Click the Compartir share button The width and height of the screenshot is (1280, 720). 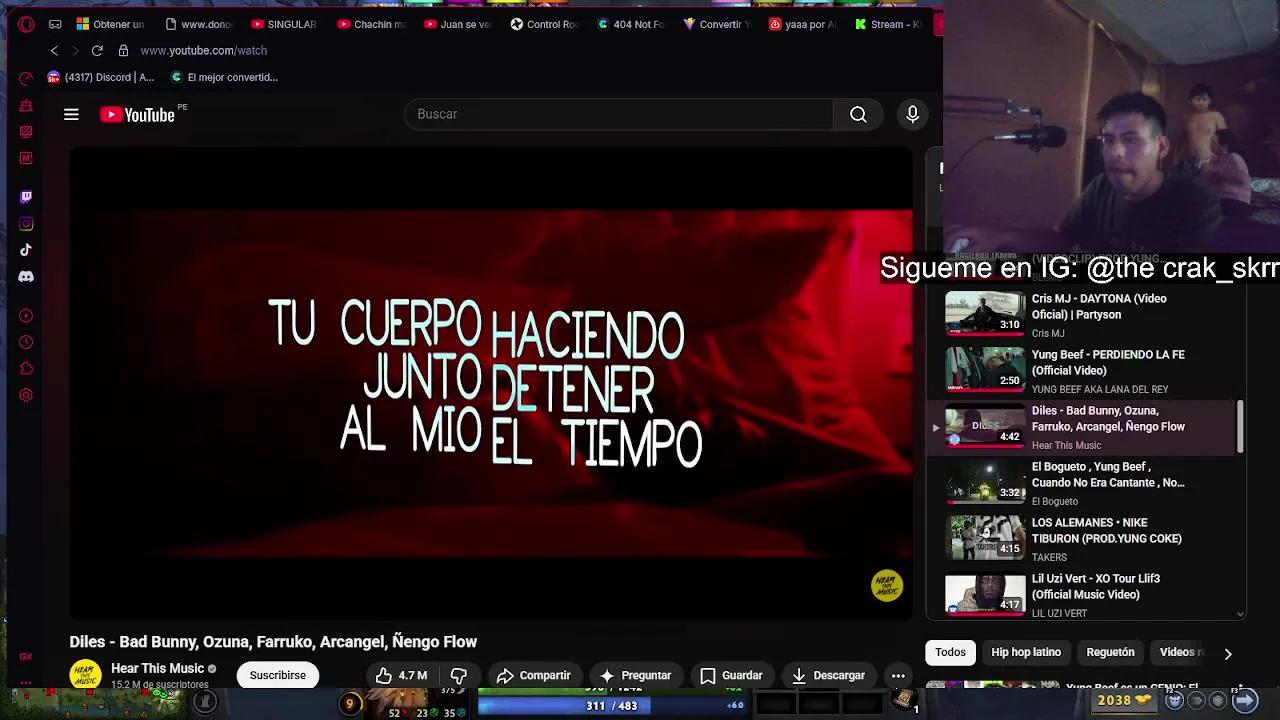click(x=534, y=675)
